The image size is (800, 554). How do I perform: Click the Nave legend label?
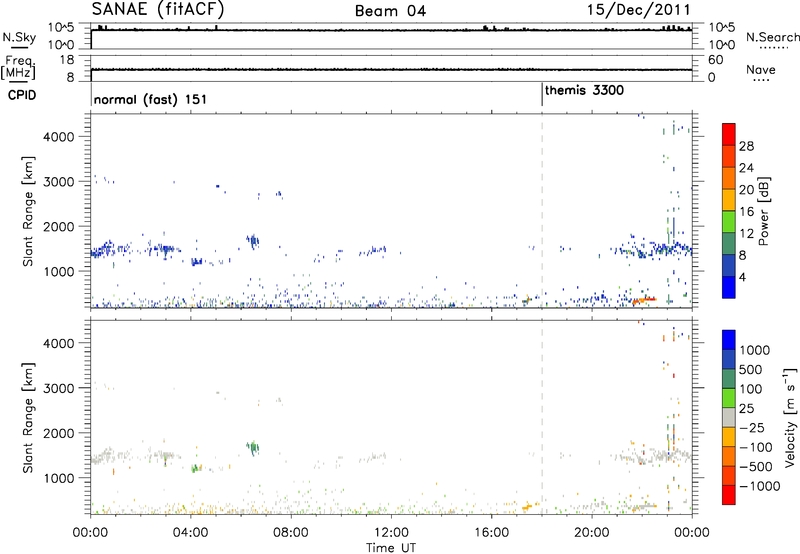[761, 69]
